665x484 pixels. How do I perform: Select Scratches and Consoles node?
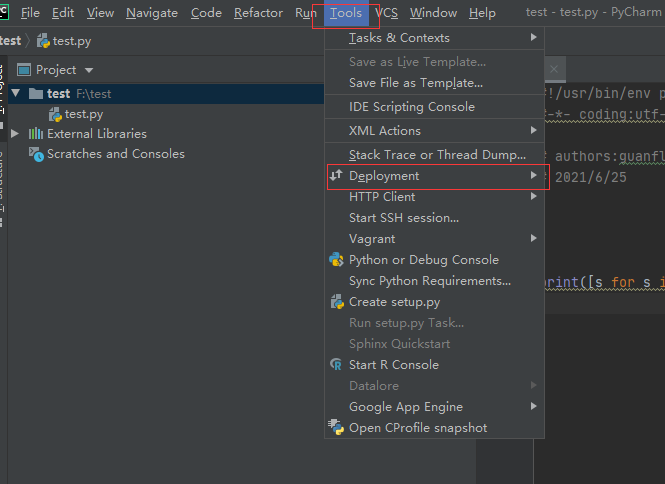click(116, 154)
